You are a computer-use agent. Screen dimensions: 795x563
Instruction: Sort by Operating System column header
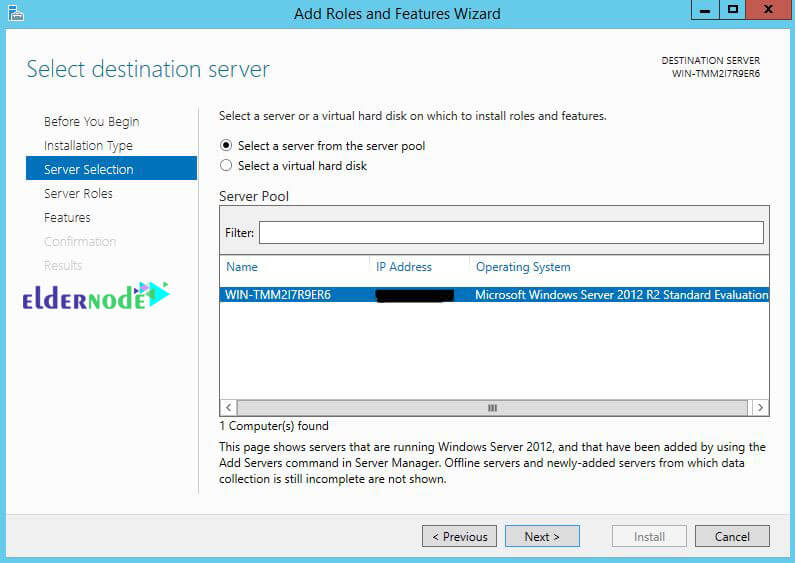pos(523,267)
